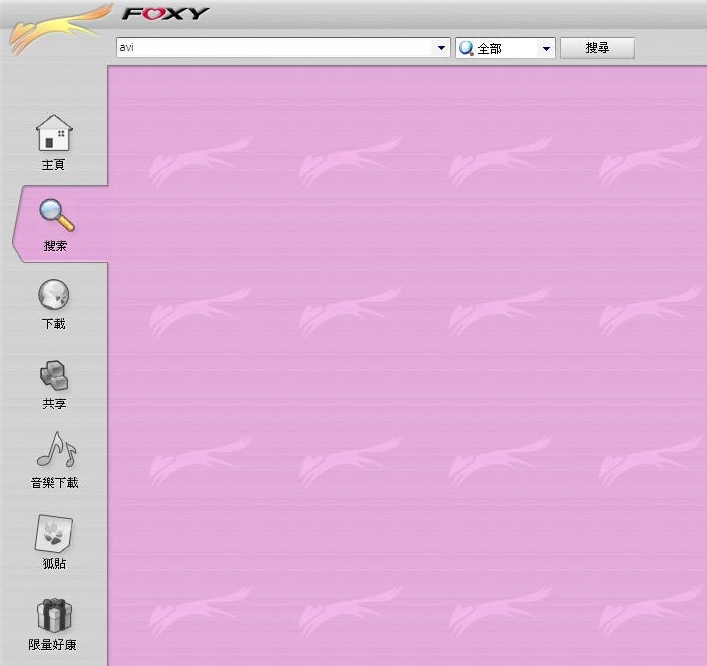
Task: Click the 狐貼 sticker icon
Action: (54, 534)
